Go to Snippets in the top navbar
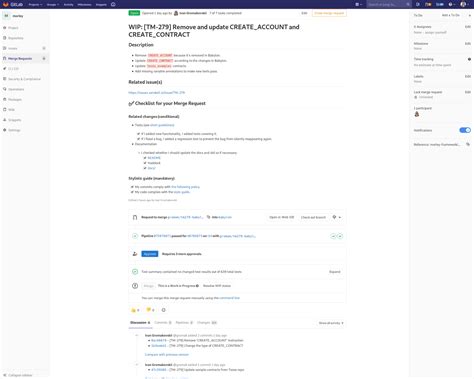 [101, 5]
